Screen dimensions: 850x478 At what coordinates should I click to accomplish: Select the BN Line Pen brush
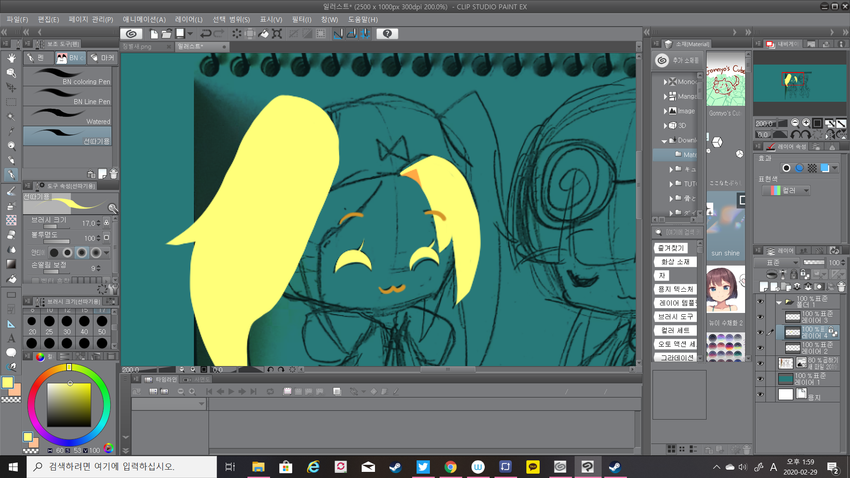point(67,96)
